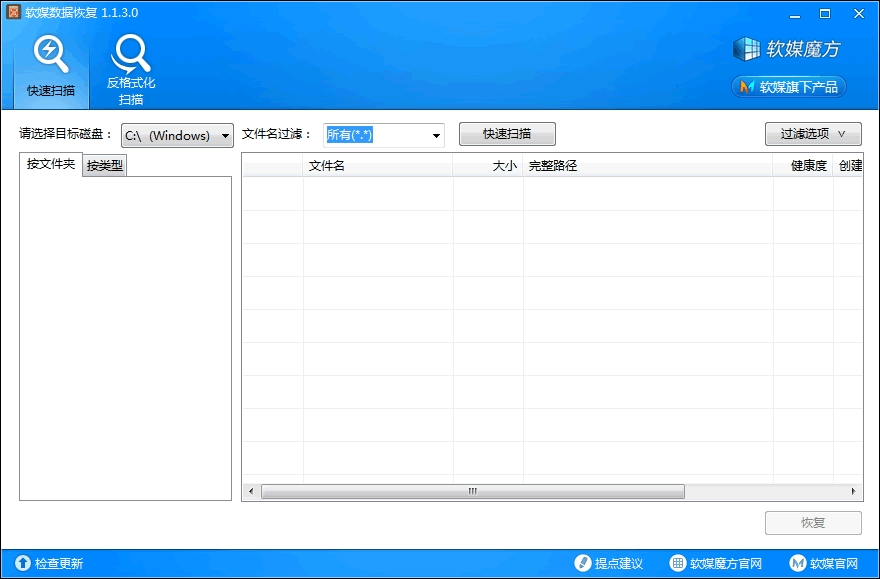Sort by the 完整路径 column header
880x579 pixels.
pos(647,166)
